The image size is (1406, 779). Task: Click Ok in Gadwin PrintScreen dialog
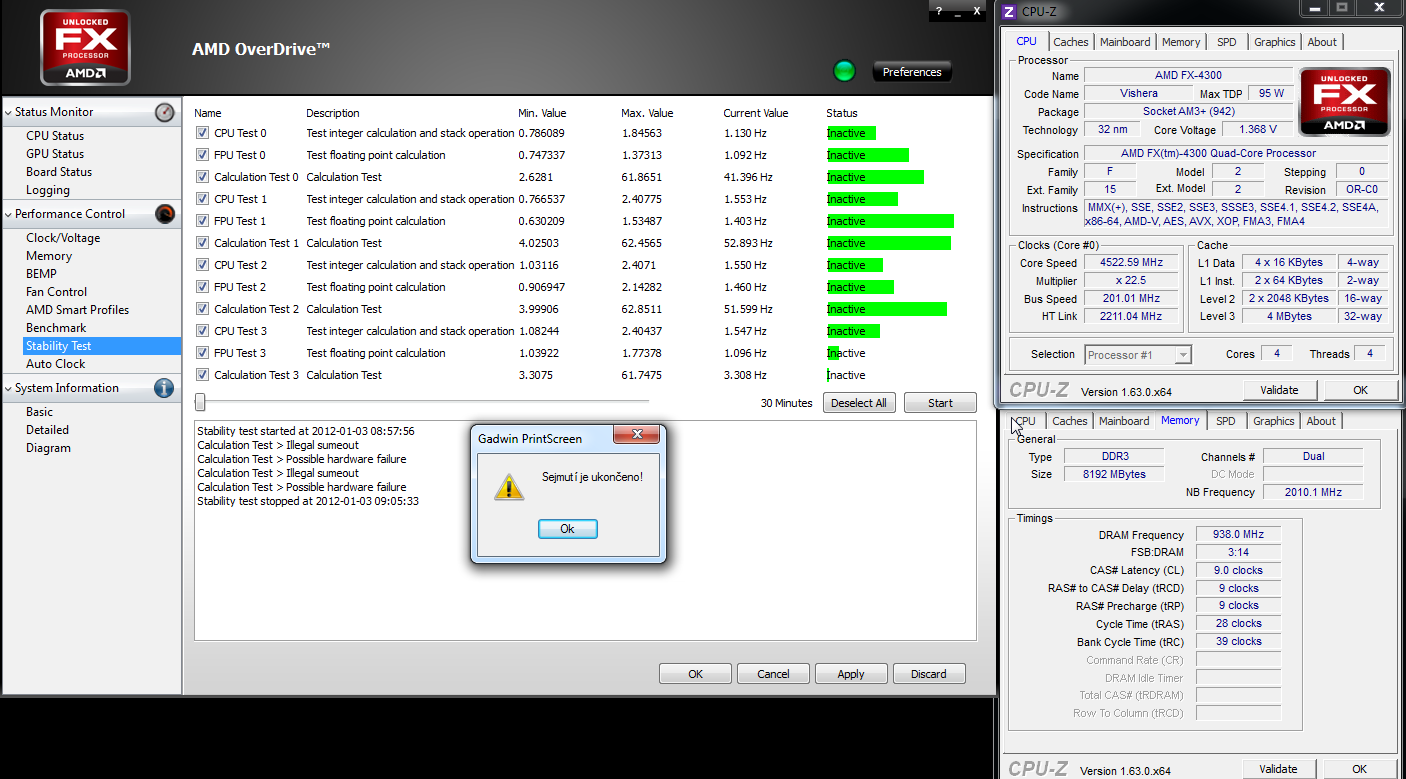click(567, 529)
